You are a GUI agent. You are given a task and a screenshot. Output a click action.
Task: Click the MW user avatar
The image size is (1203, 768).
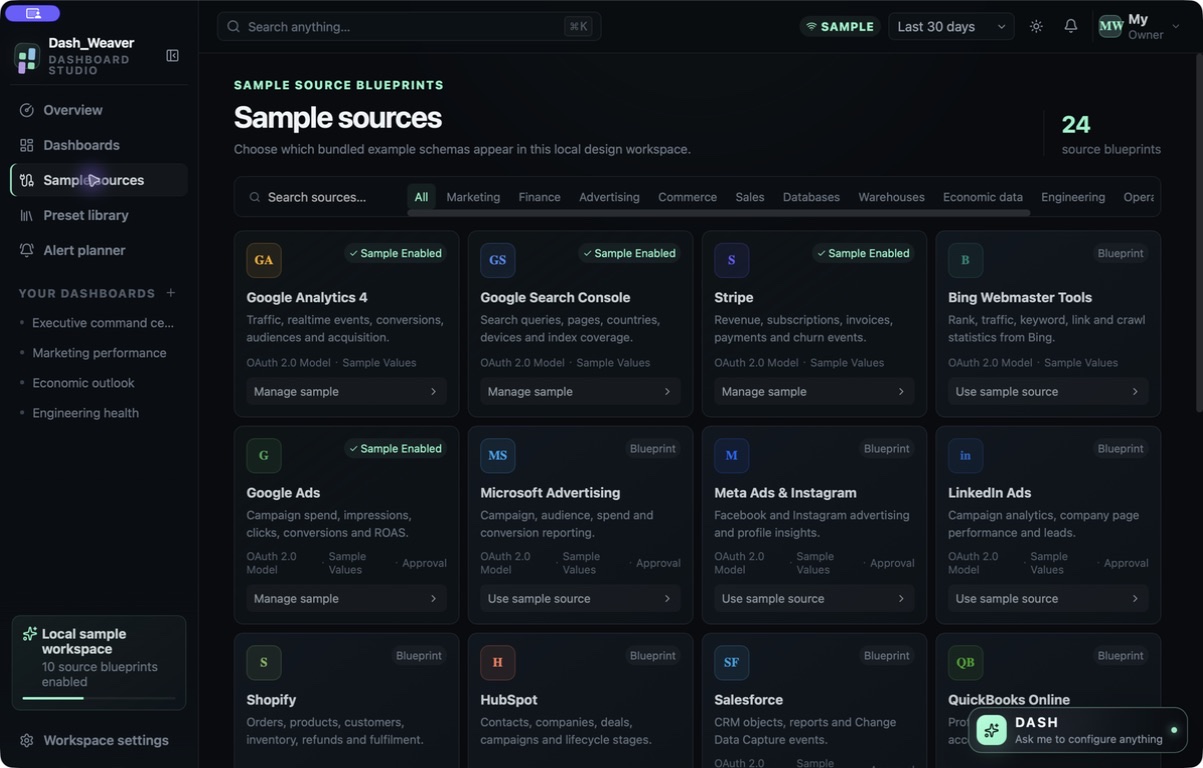tap(1110, 26)
